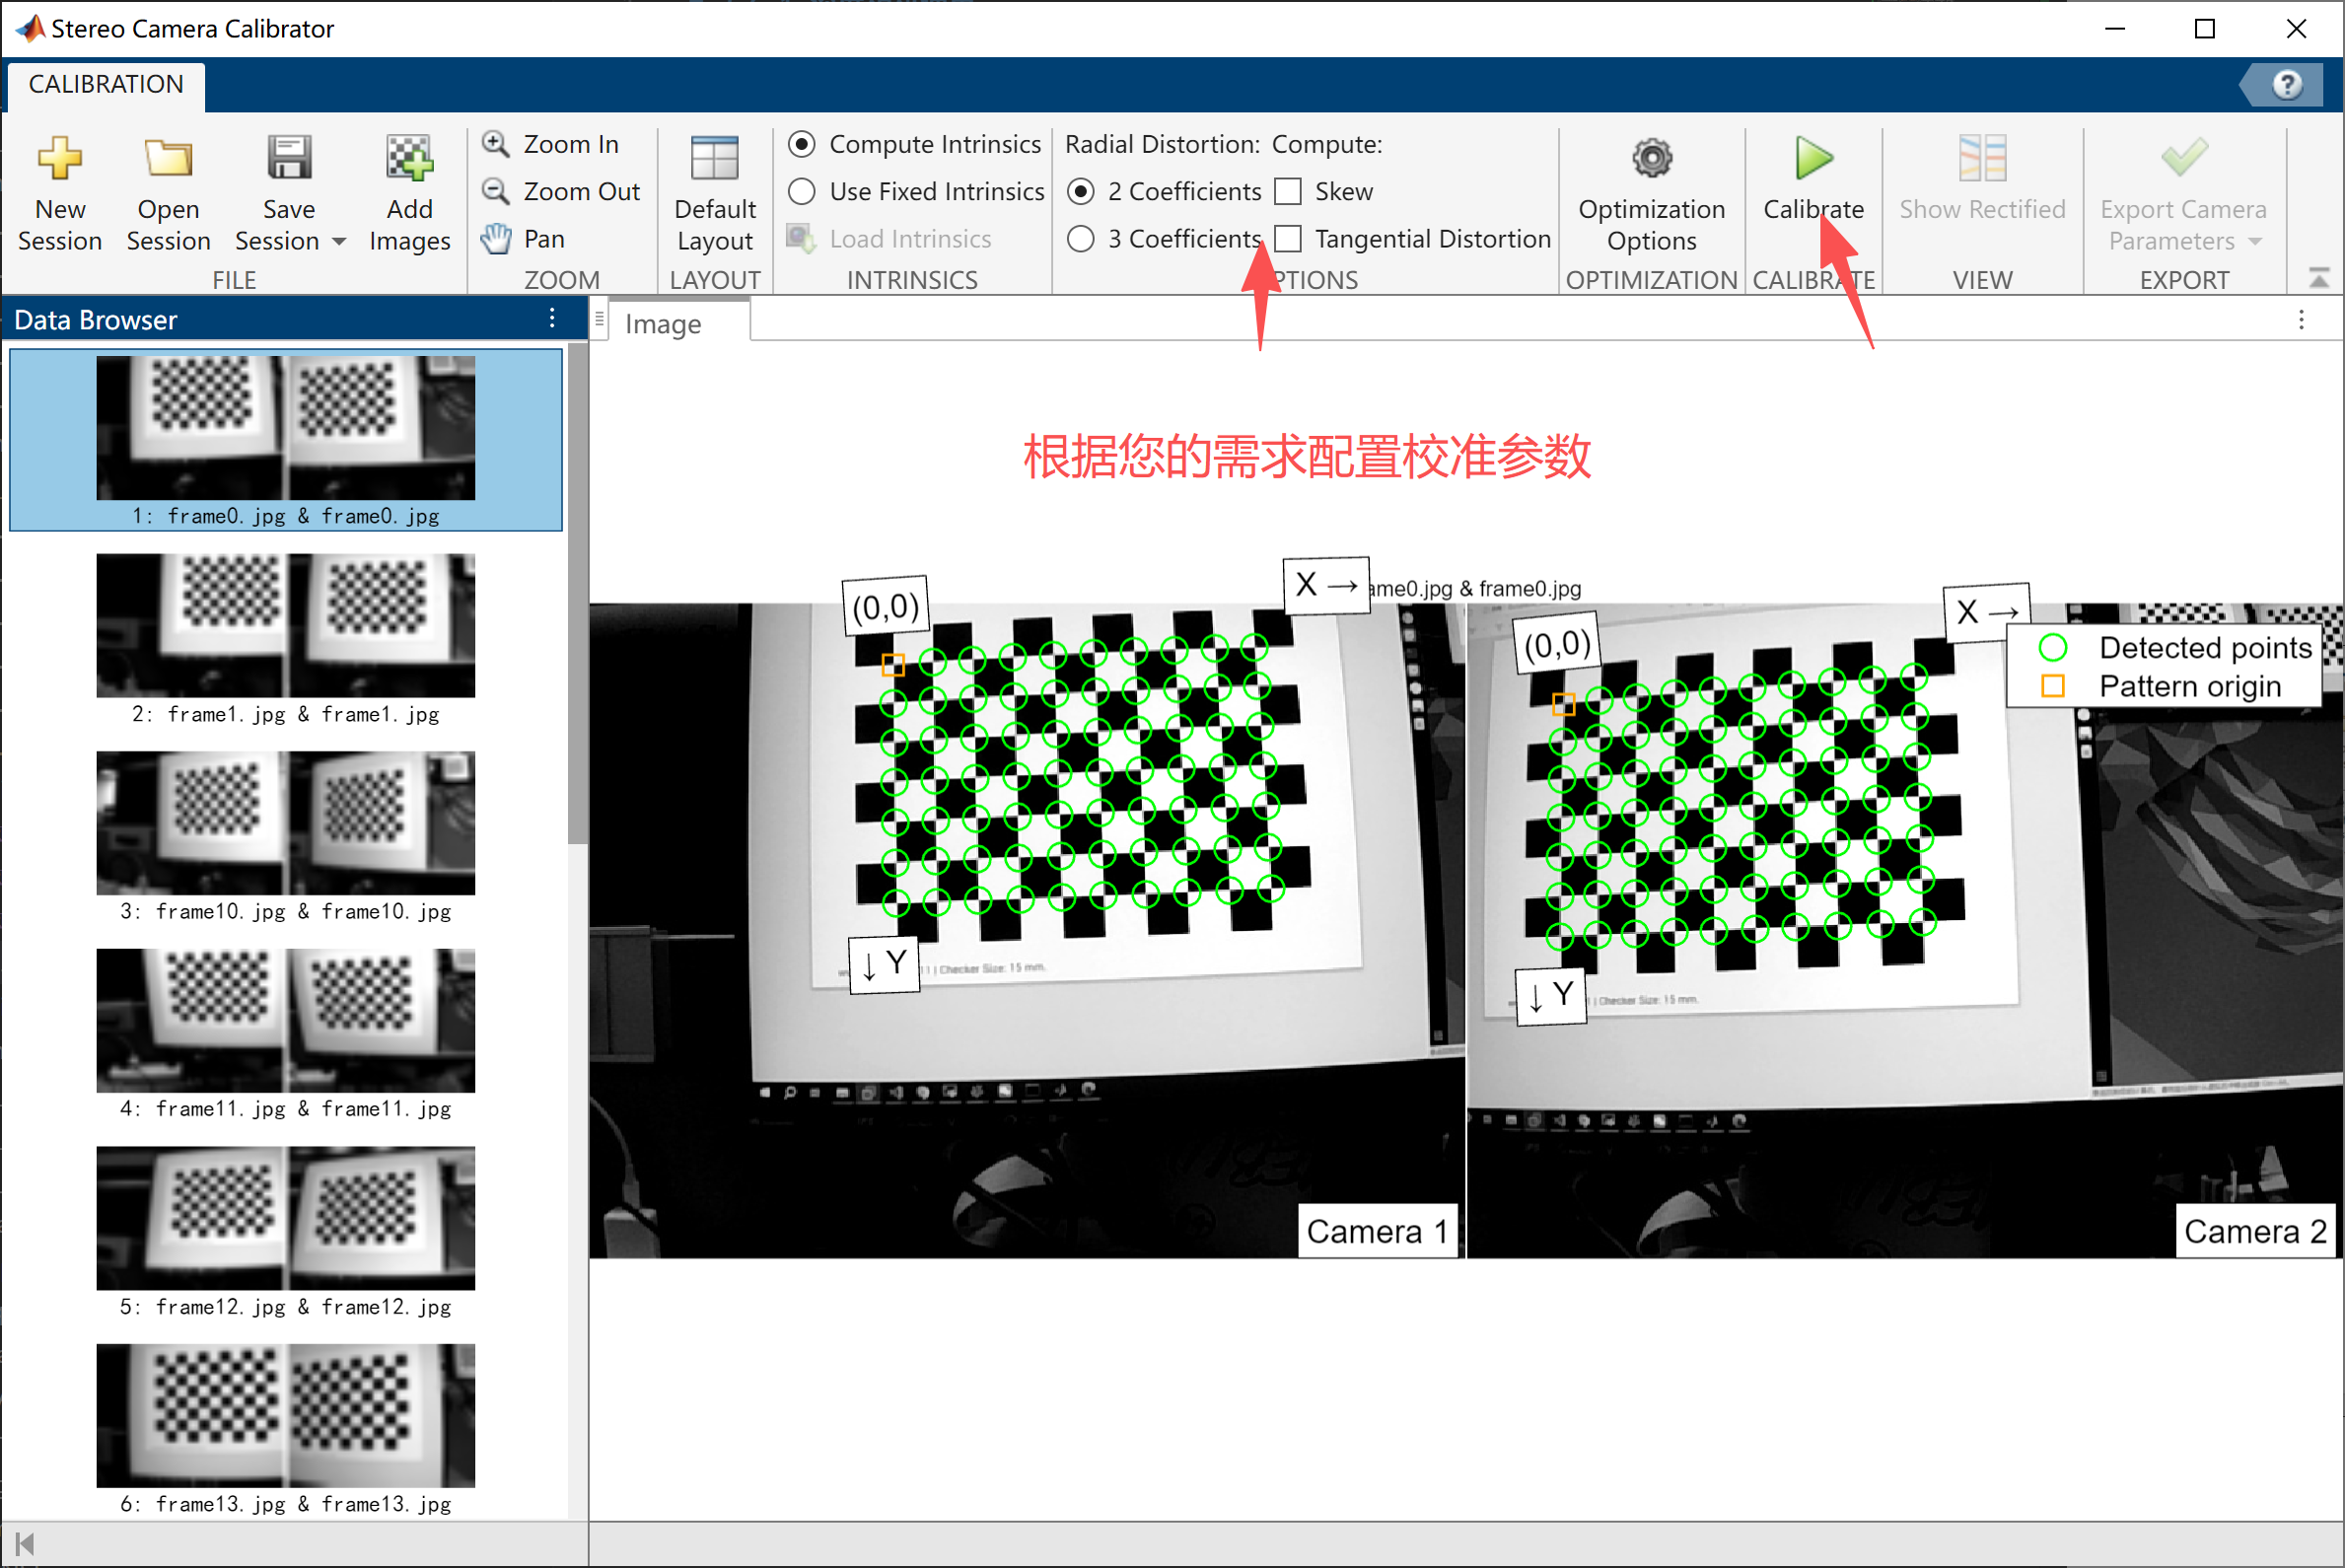Collapse the toolstrip ribbon
Image resolution: width=2345 pixels, height=1568 pixels.
(x=2318, y=278)
